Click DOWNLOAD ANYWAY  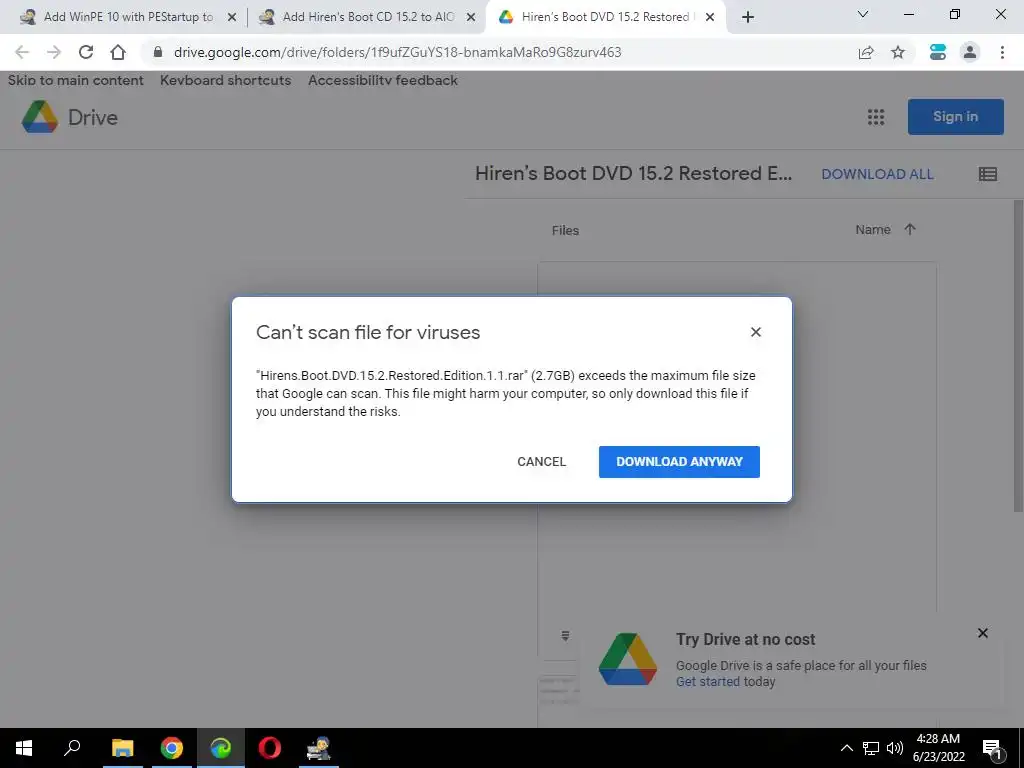[x=679, y=462]
